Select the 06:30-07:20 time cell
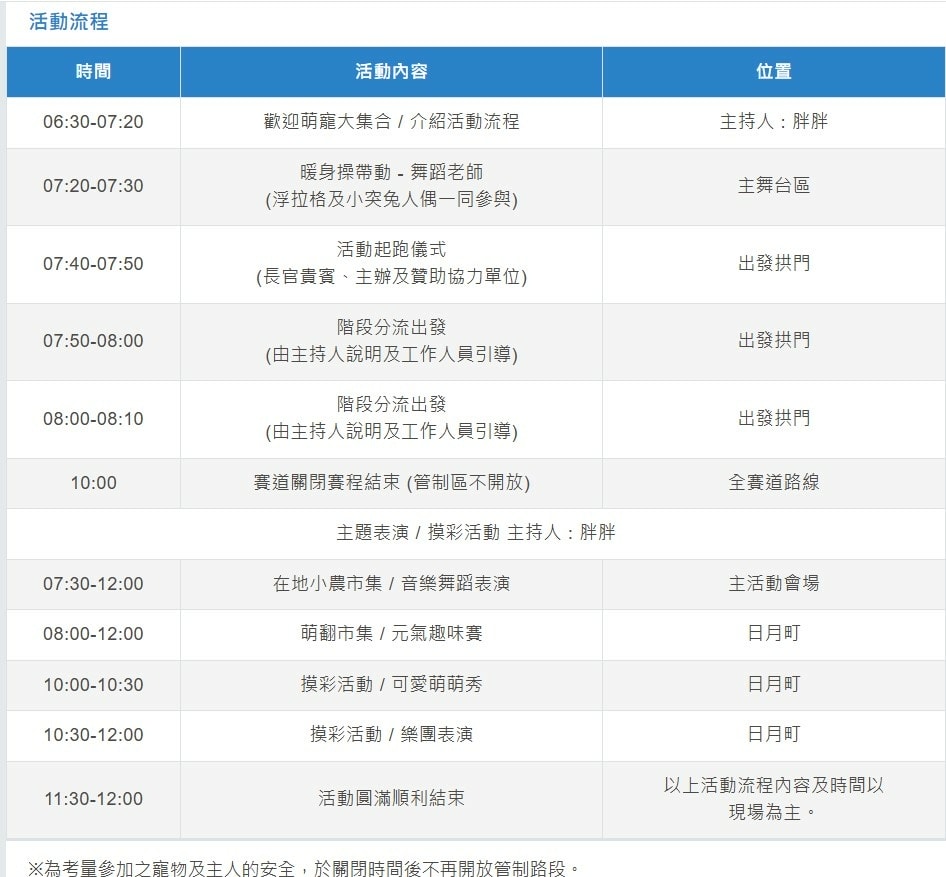 tap(93, 122)
